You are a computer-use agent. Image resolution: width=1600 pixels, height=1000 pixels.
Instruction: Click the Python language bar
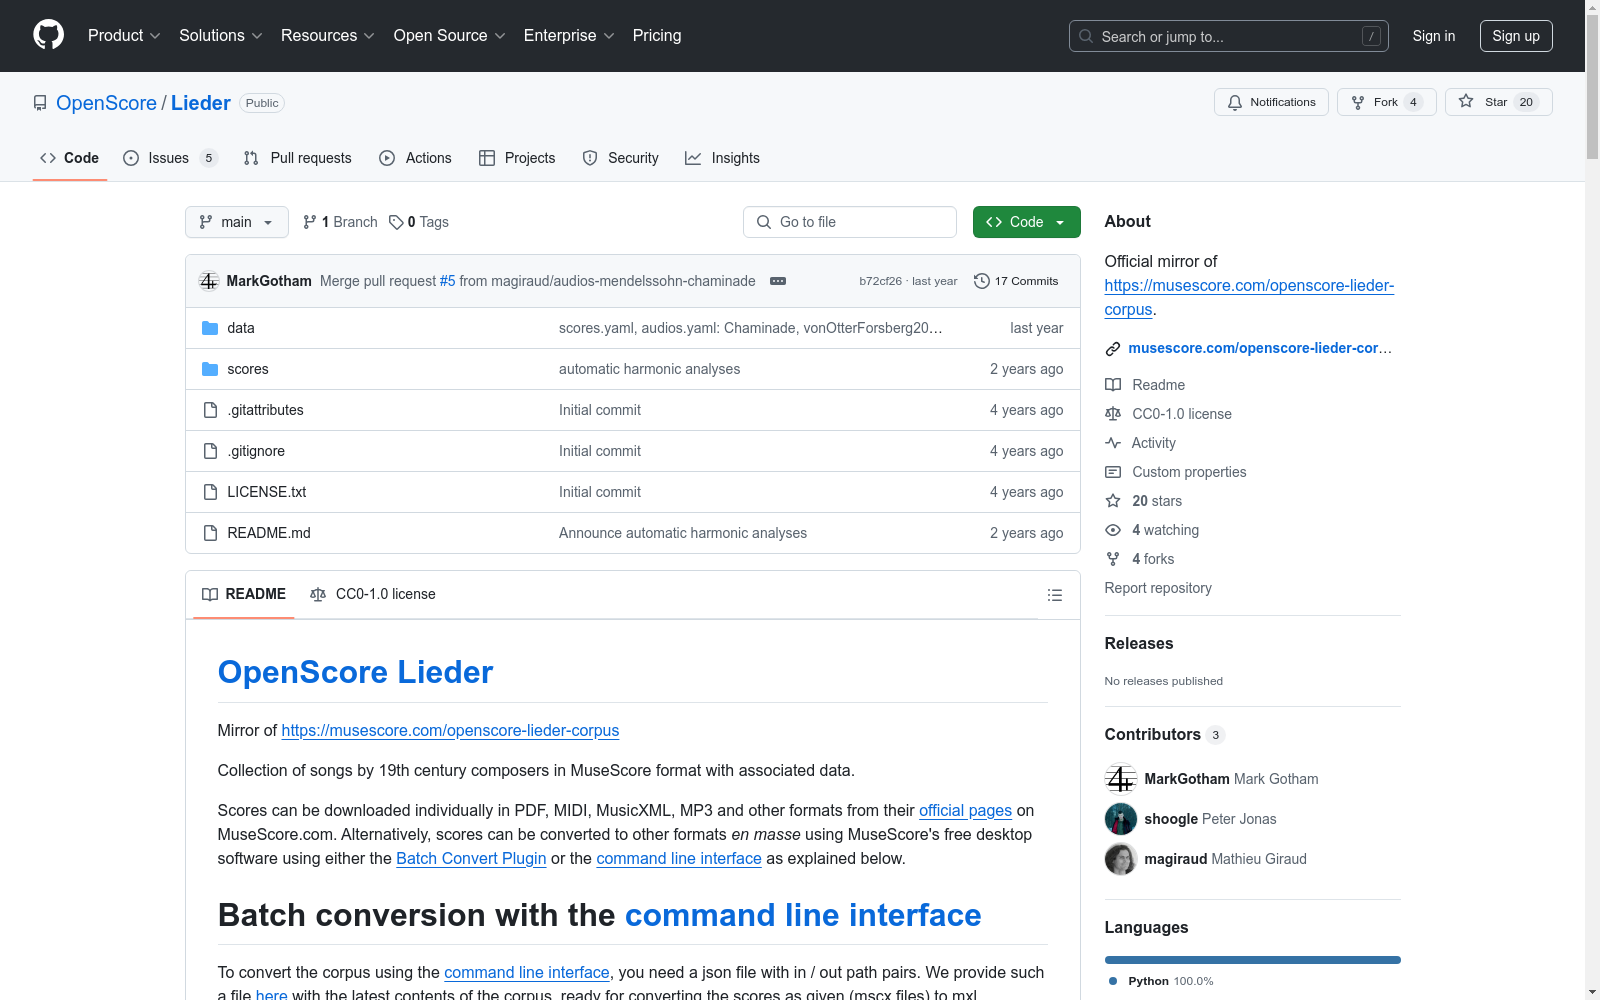1253,960
